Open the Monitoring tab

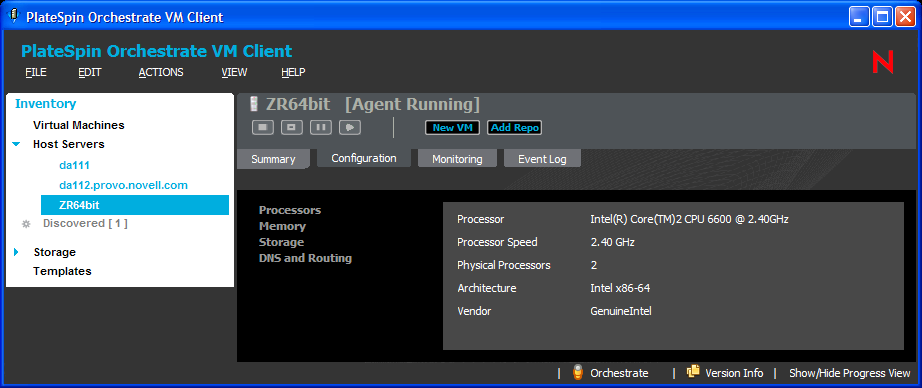[457, 159]
